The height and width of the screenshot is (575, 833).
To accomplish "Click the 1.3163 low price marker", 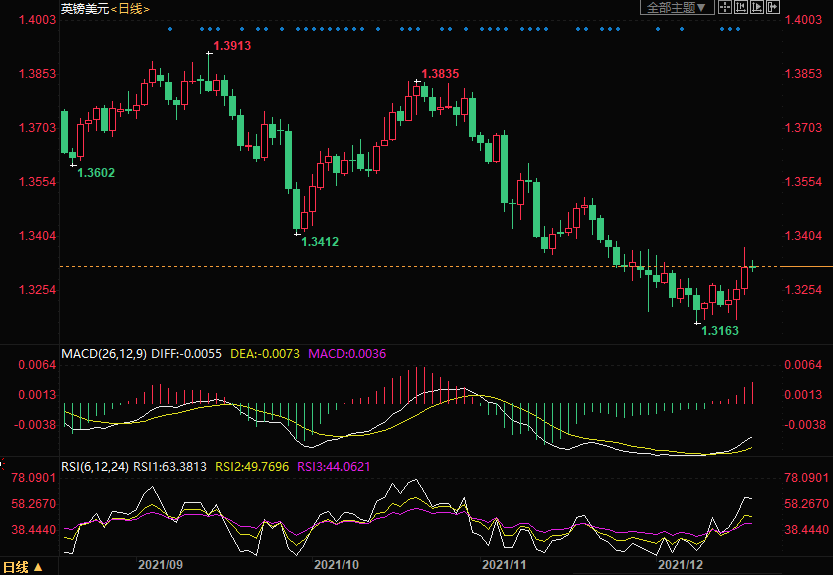I will click(x=719, y=330).
